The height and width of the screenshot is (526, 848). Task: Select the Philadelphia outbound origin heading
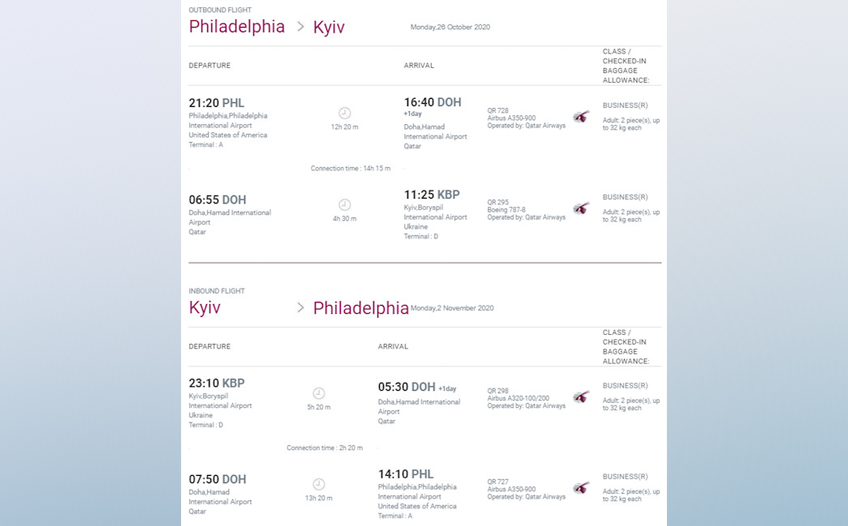(x=237, y=26)
